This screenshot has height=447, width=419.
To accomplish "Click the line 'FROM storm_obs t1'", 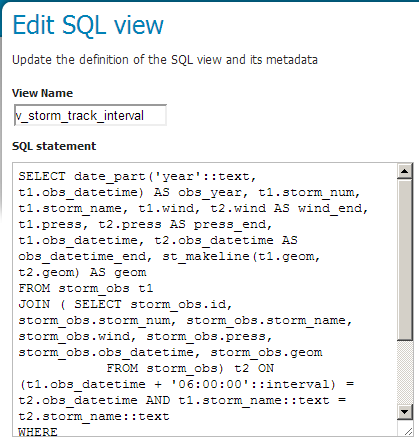I will (86, 288).
